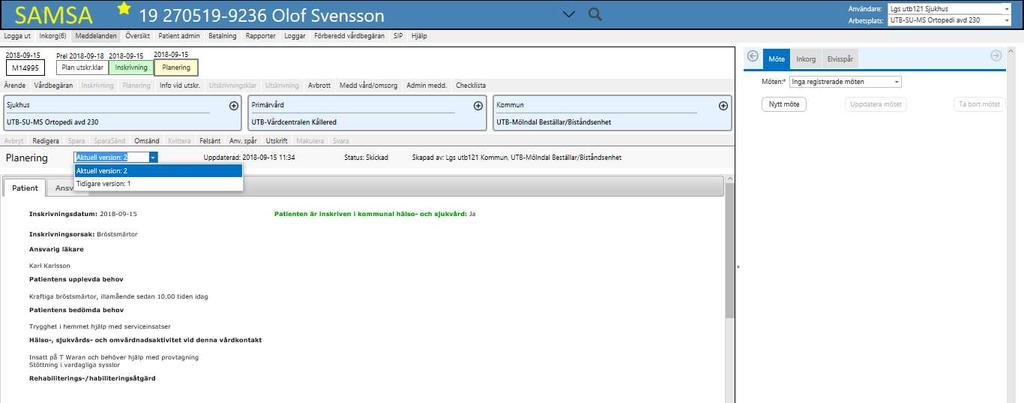Open Admin medd. tab
The width and height of the screenshot is (1024, 403).
427,86
